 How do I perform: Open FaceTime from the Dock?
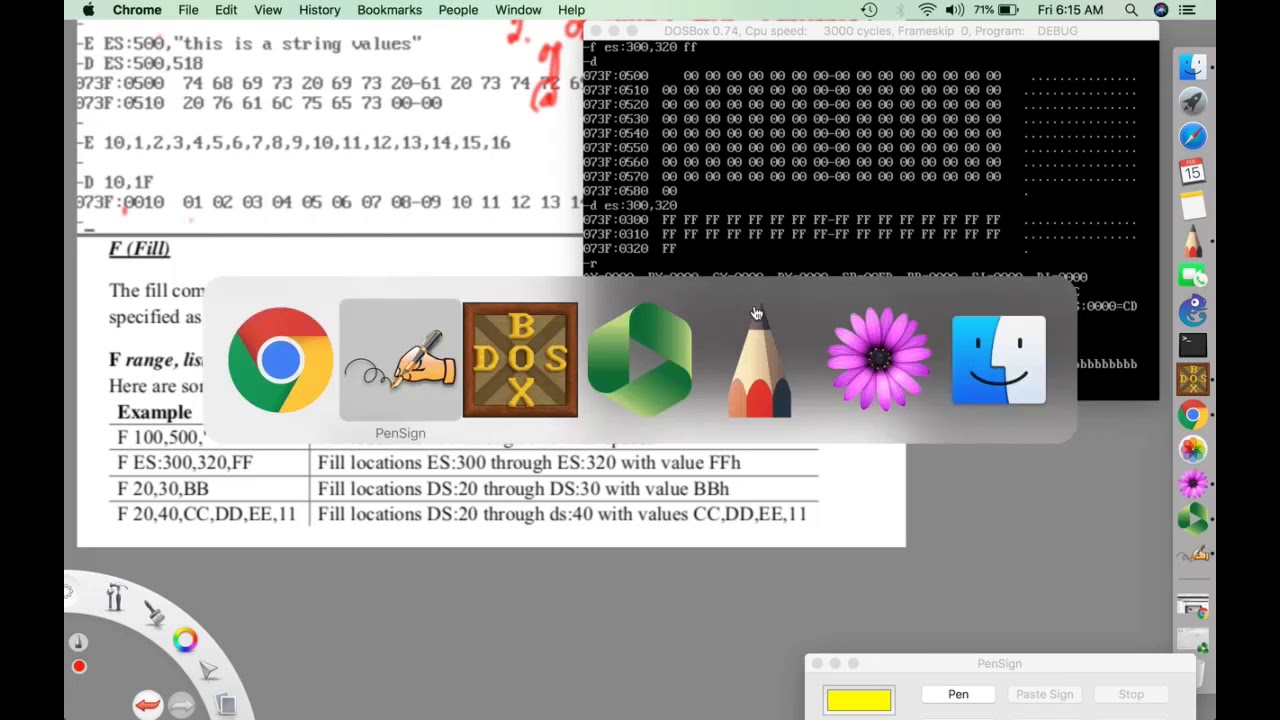(x=1193, y=276)
